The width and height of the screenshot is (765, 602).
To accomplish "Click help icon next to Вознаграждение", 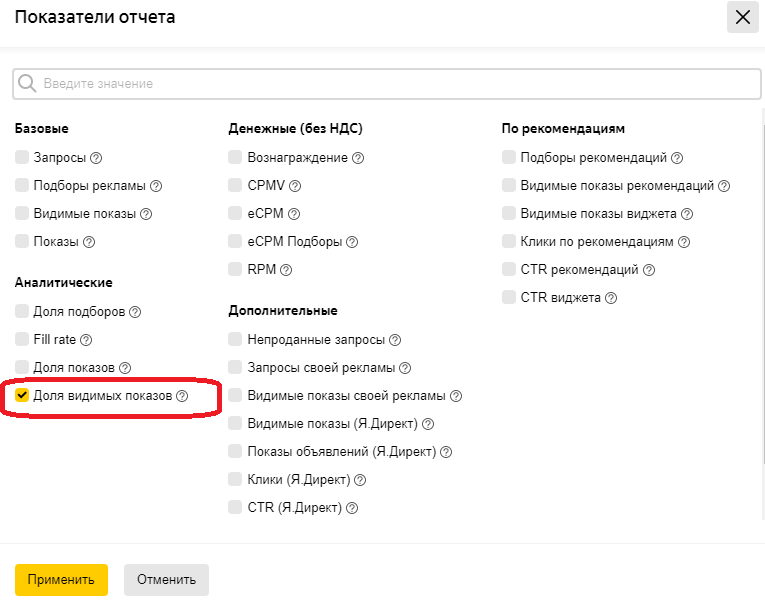I will click(358, 158).
